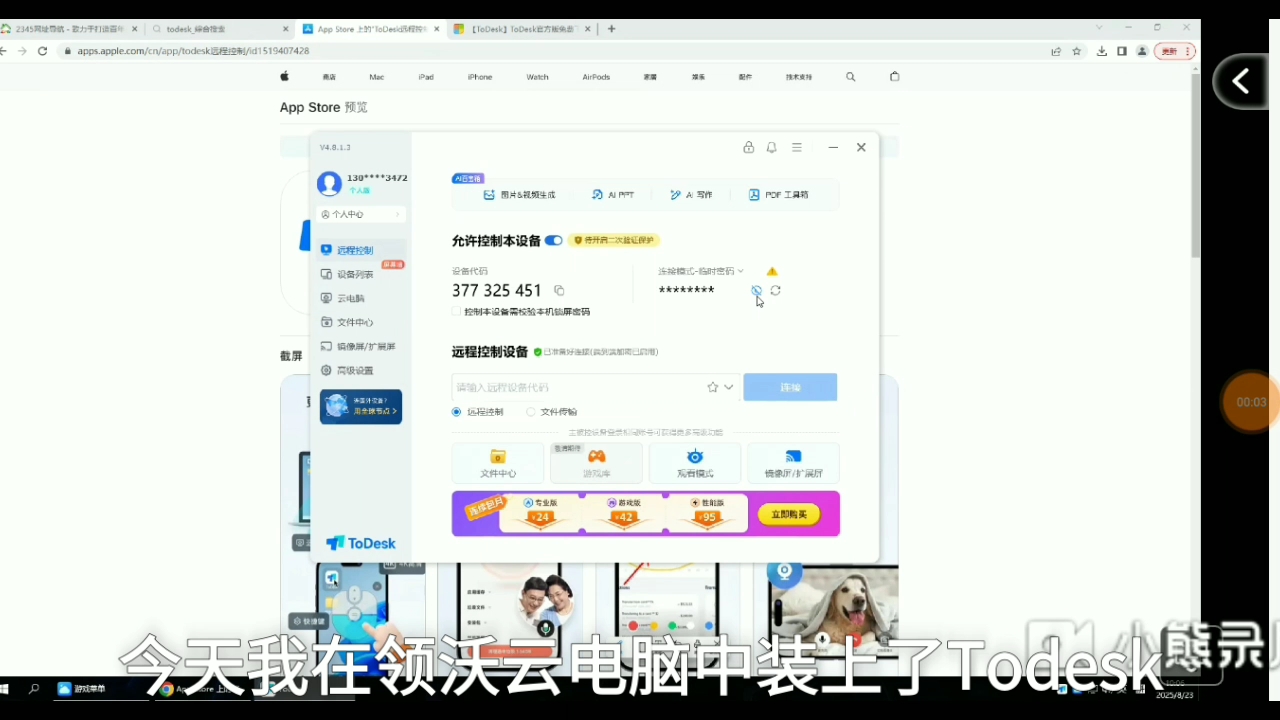Open the lock screen icon in ToDesk title bar
This screenshot has width=1280, height=720.
pos(748,147)
